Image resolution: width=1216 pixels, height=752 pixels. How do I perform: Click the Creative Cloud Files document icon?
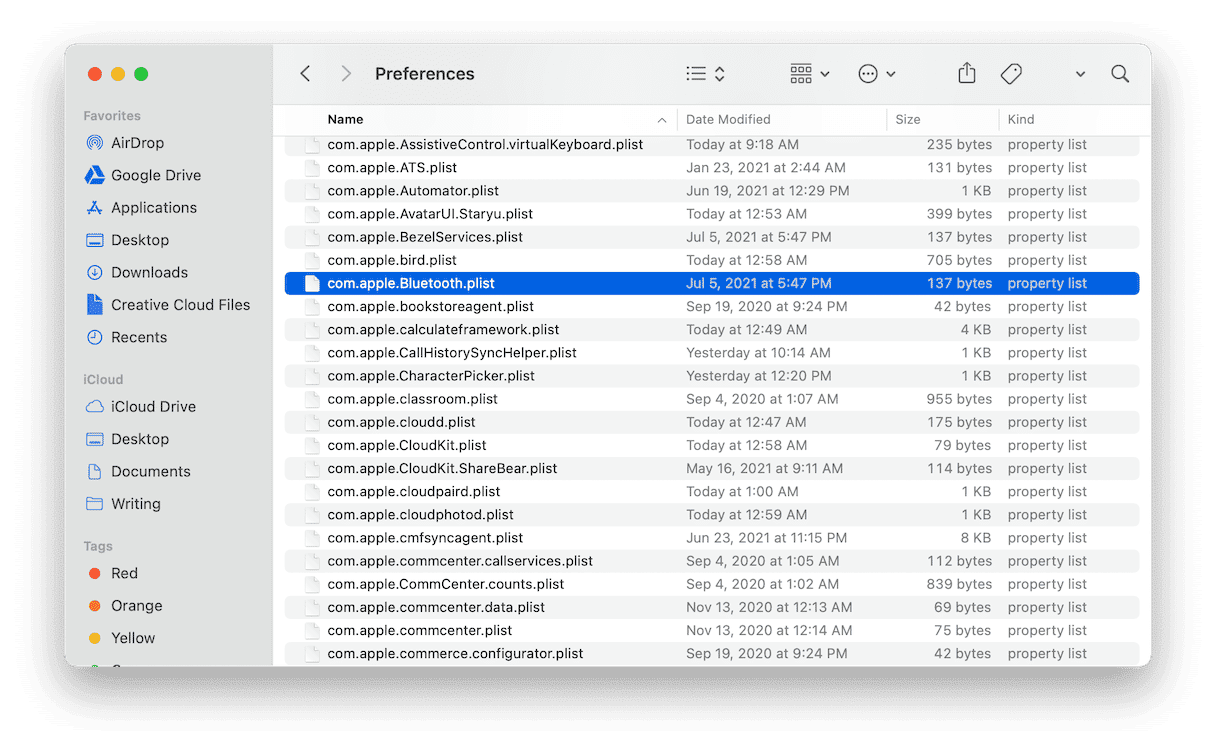pos(95,305)
